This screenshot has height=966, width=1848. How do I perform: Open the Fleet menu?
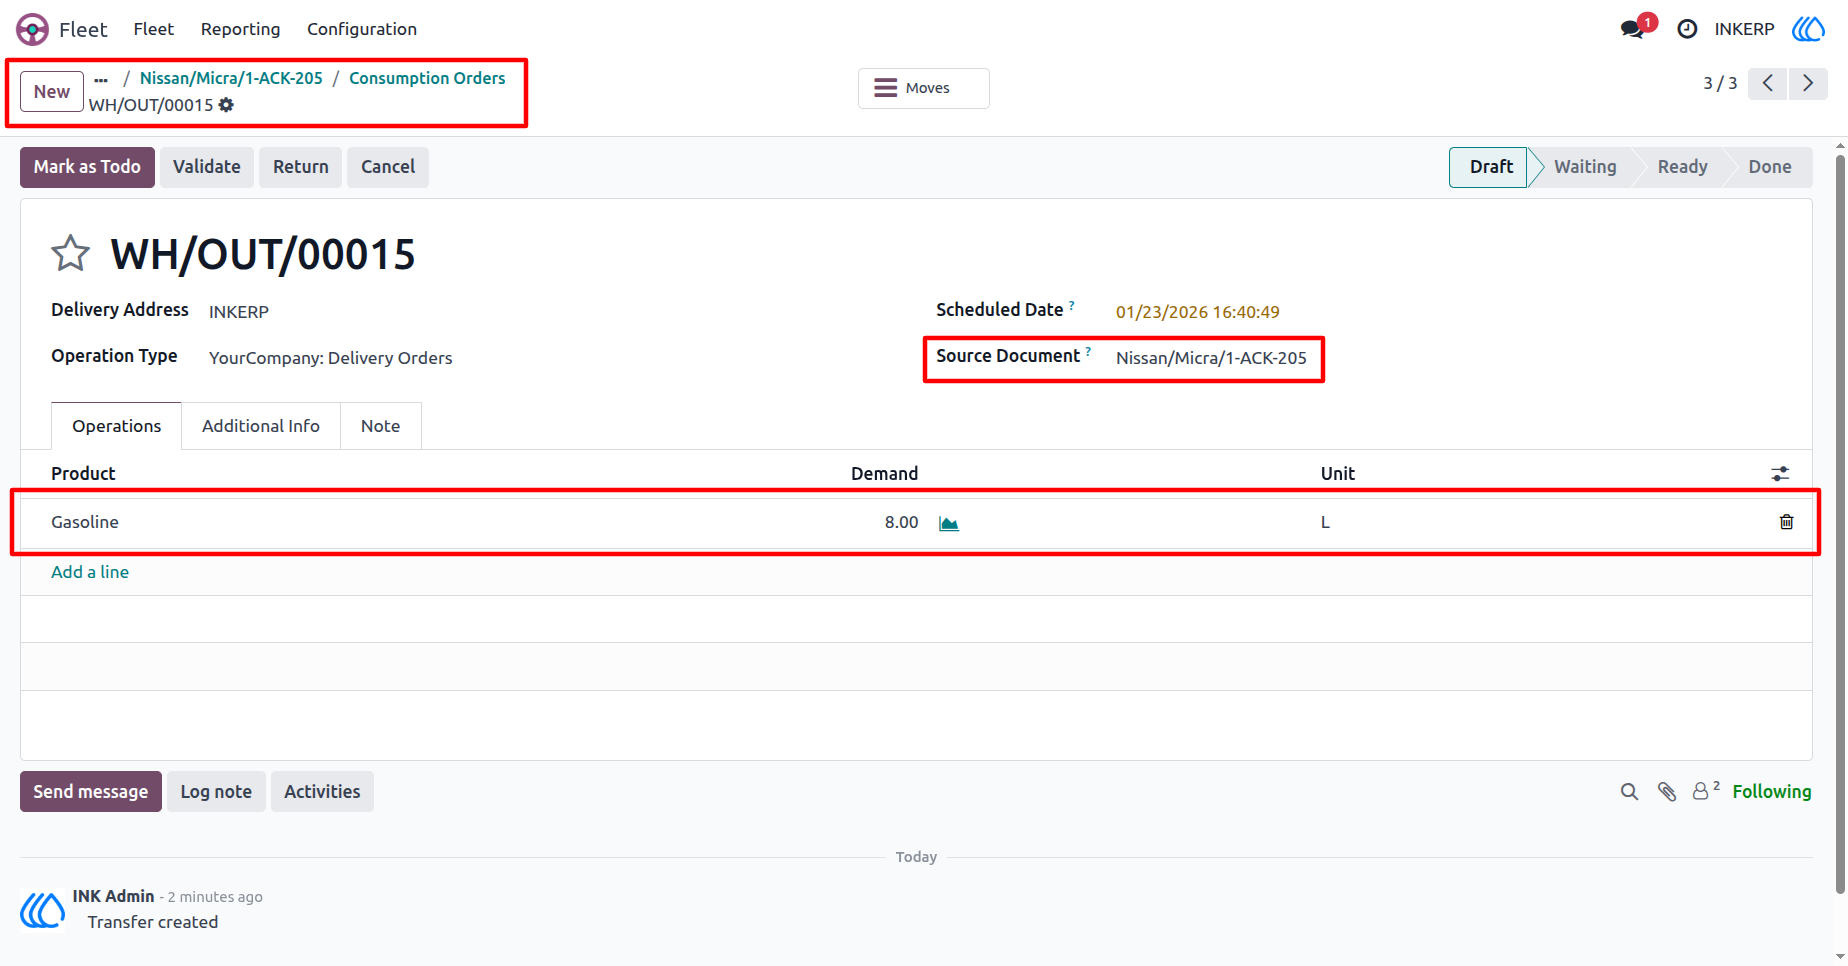154,29
